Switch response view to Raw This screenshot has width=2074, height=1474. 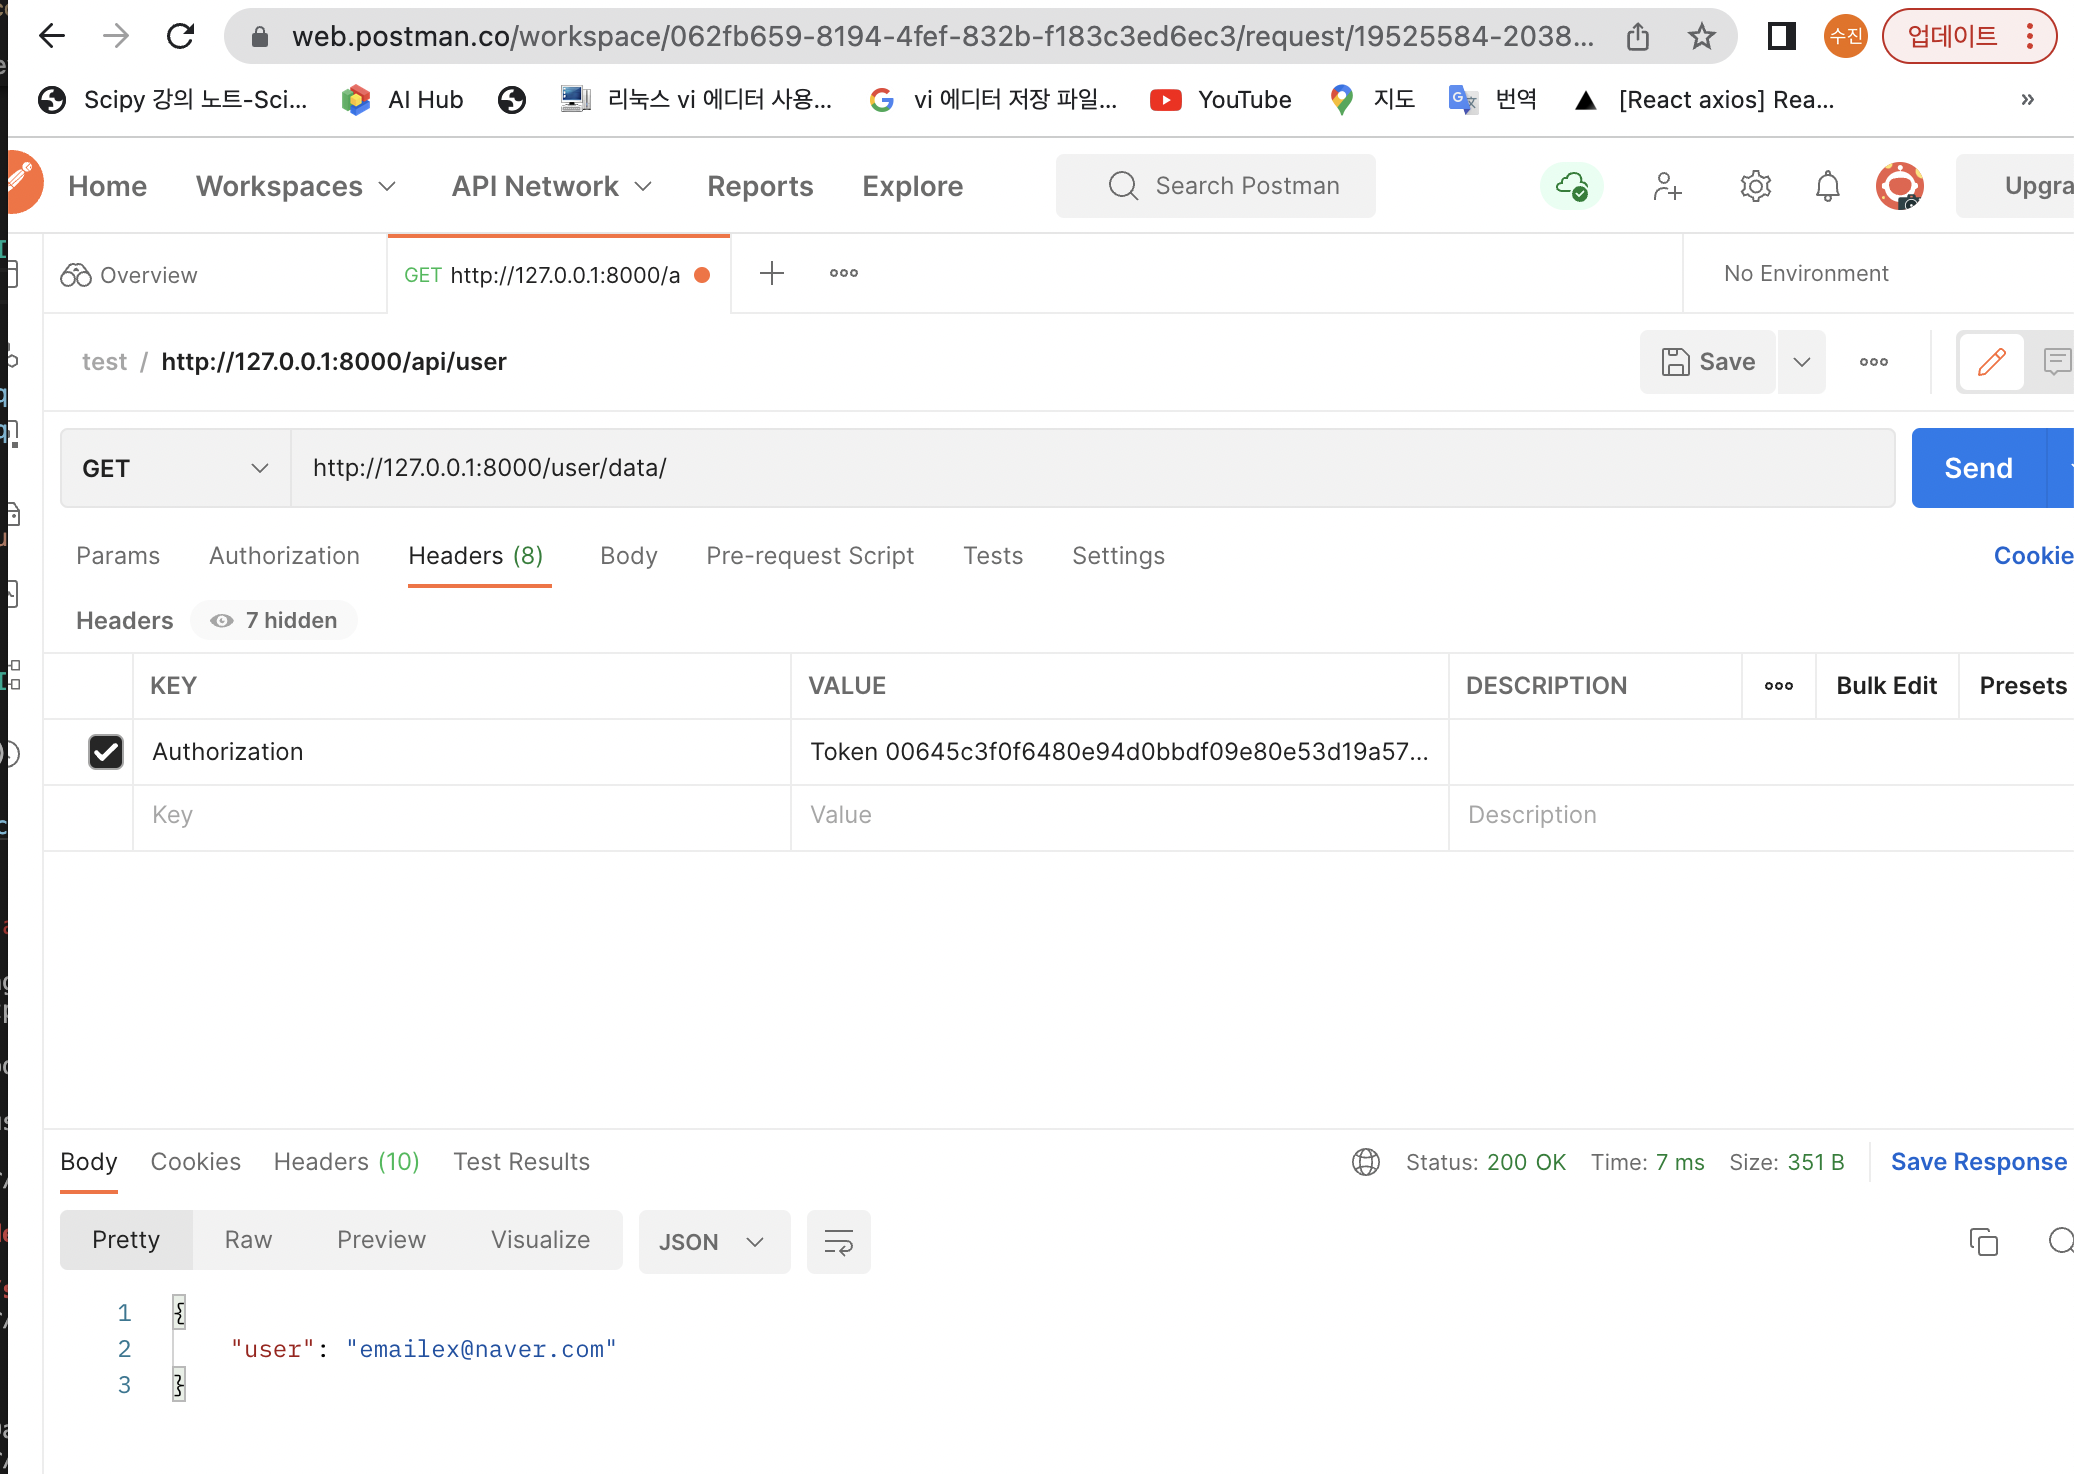[248, 1240]
